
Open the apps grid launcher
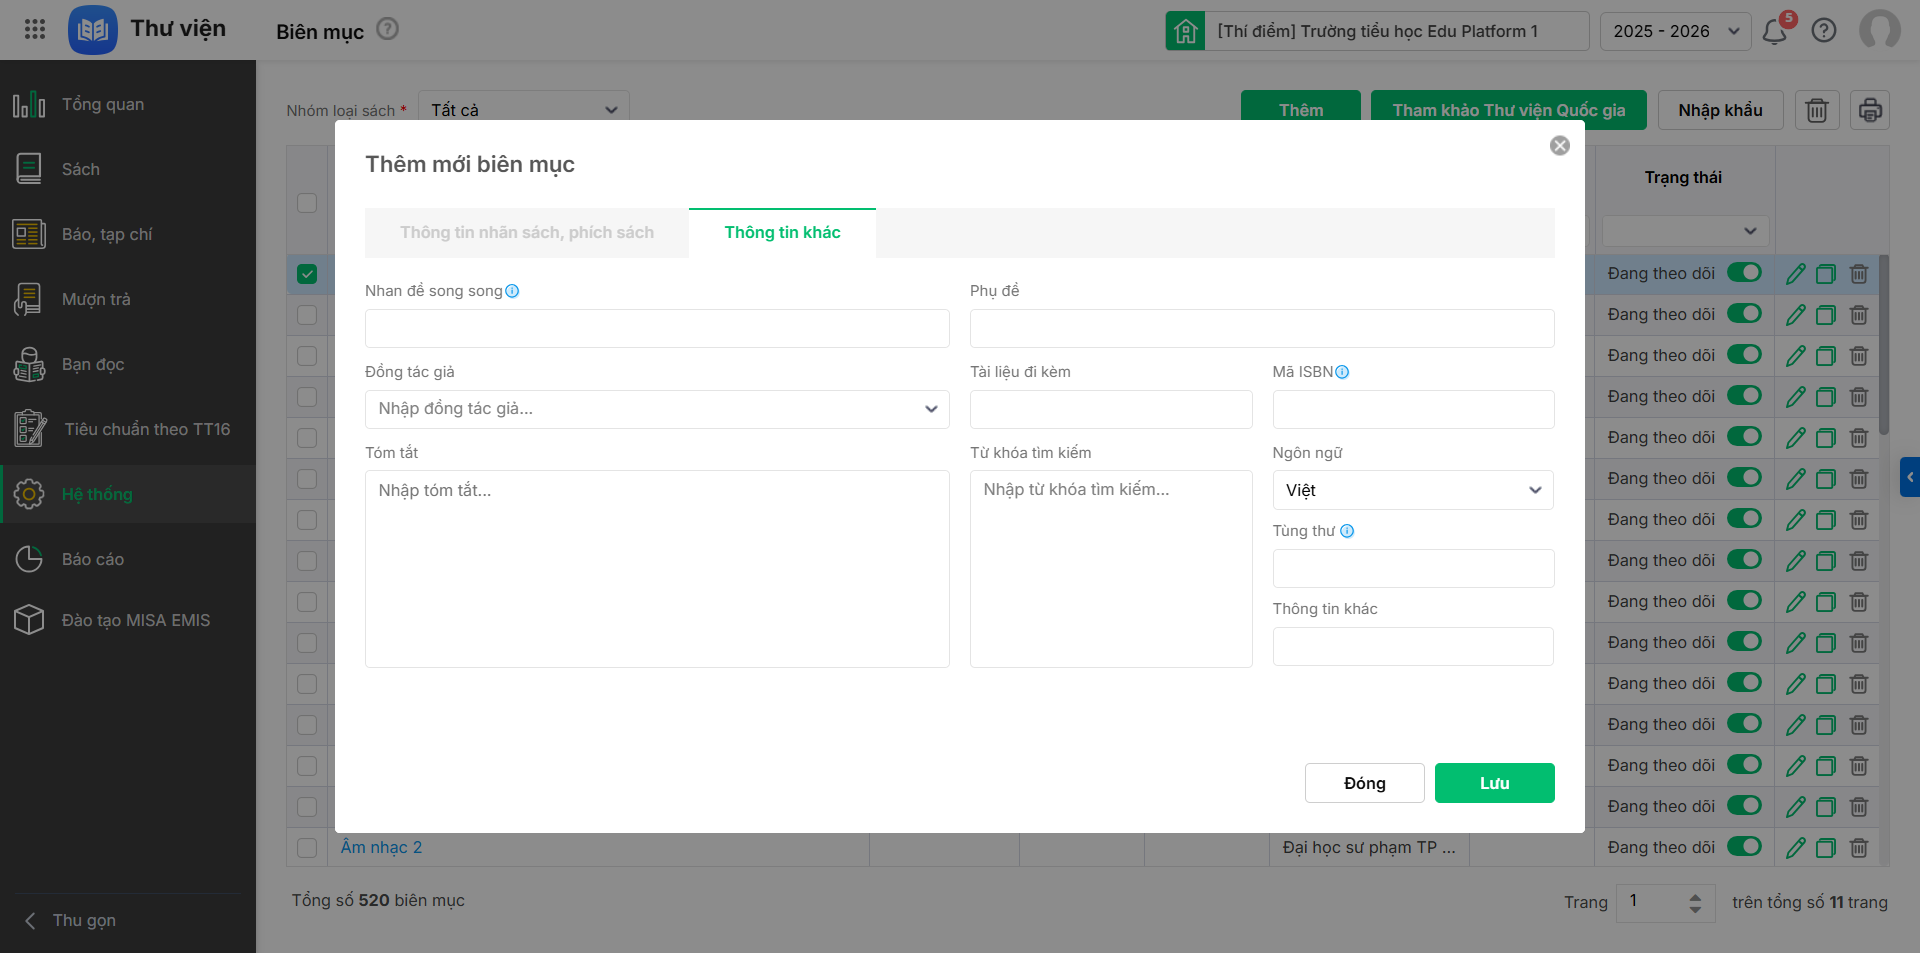(35, 29)
